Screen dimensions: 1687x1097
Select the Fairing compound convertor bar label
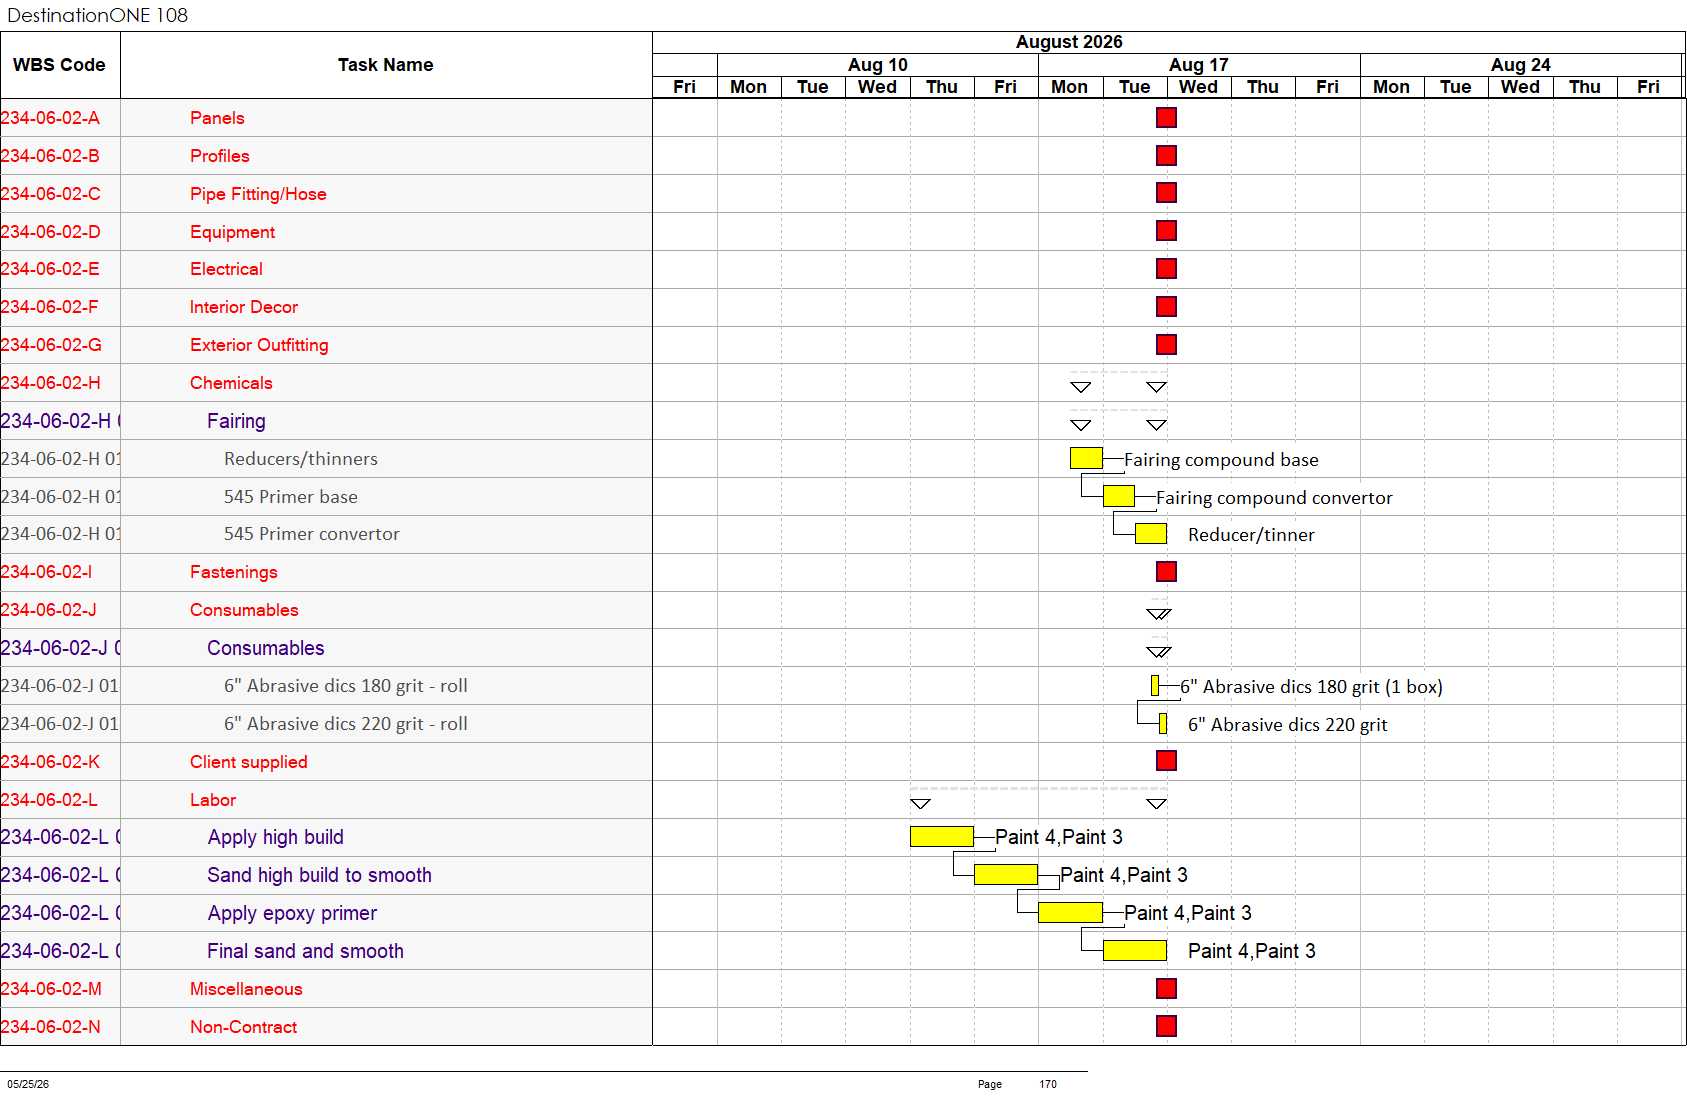coord(1274,498)
